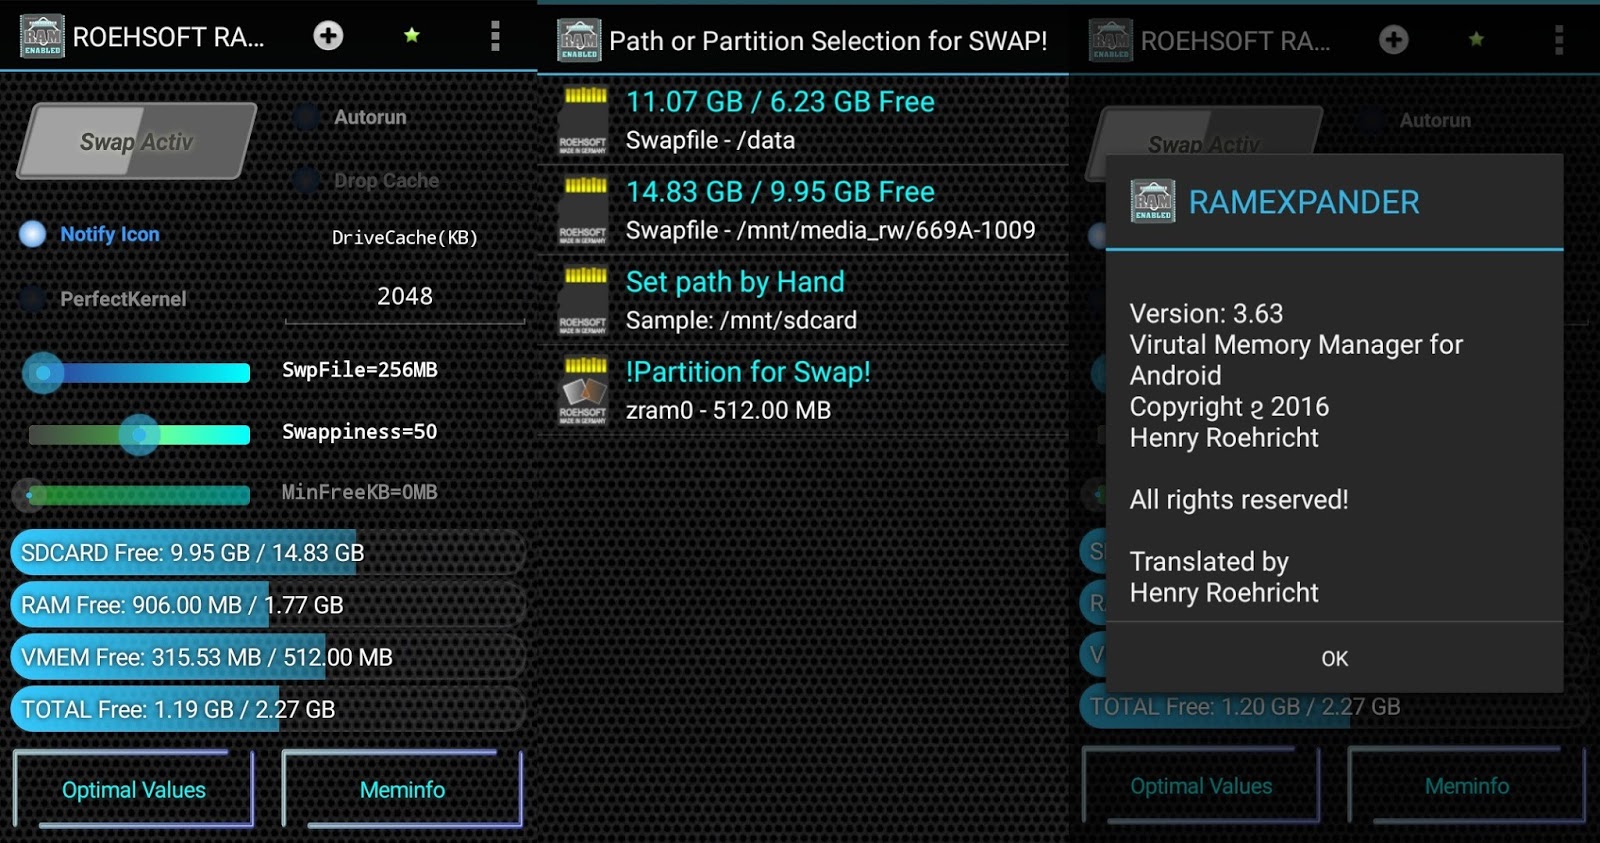Click the Swappiness slider handle
Screen dimensions: 1600x843
coord(139,434)
